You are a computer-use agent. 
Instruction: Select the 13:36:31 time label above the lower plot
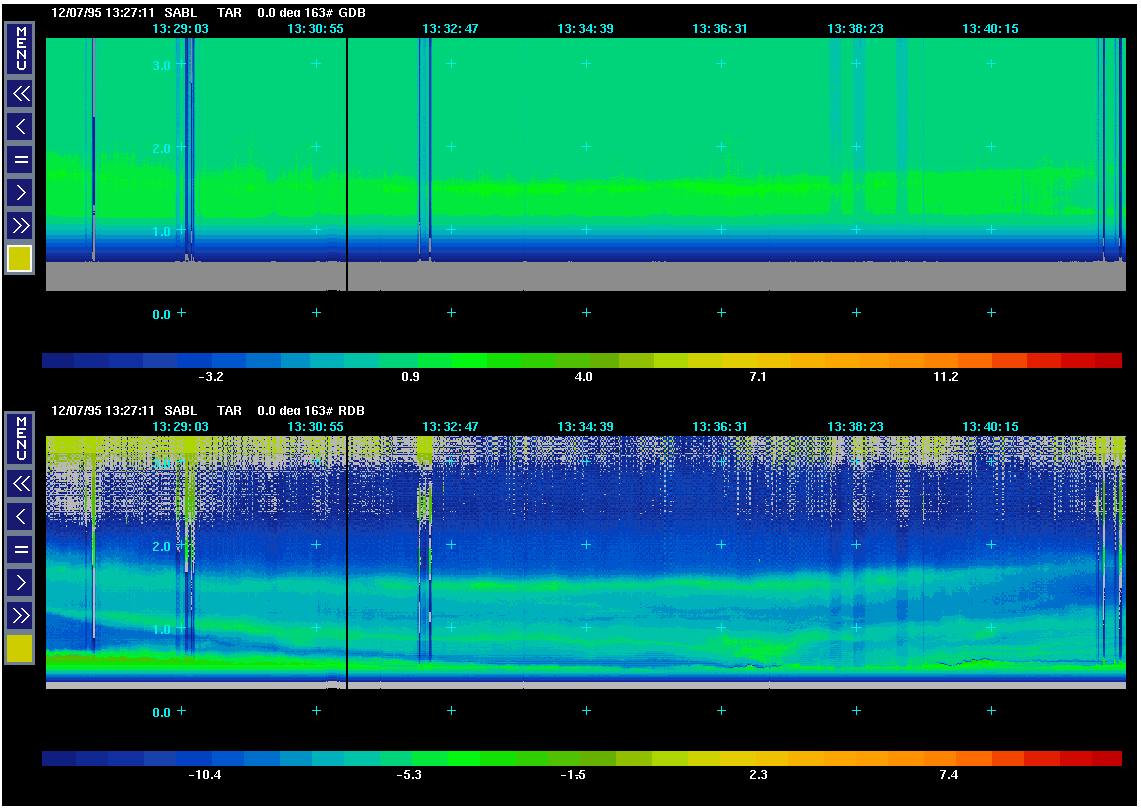720,426
